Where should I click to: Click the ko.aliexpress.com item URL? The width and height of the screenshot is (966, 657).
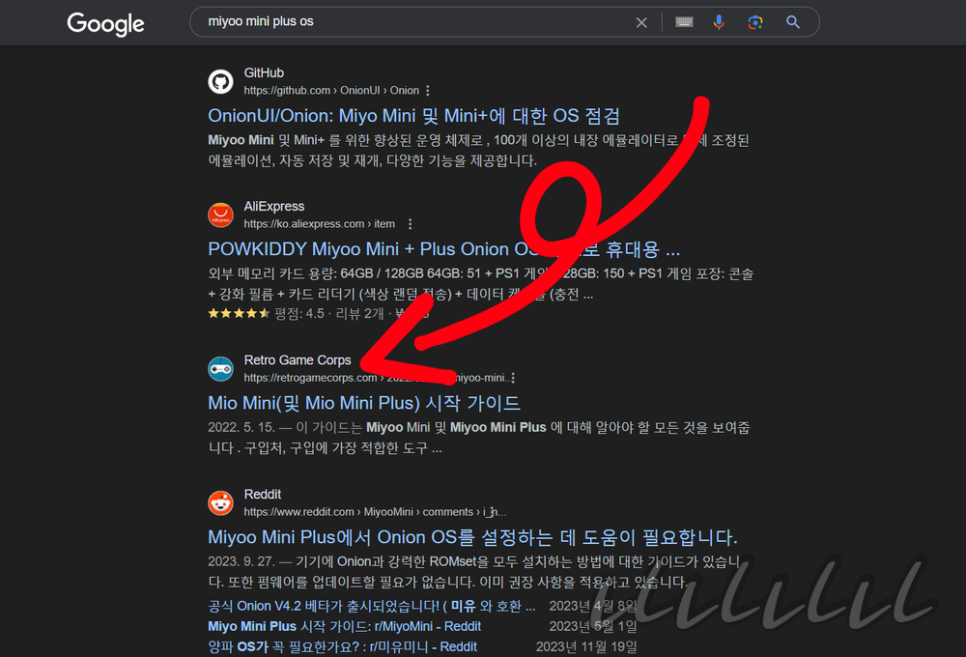[319, 224]
